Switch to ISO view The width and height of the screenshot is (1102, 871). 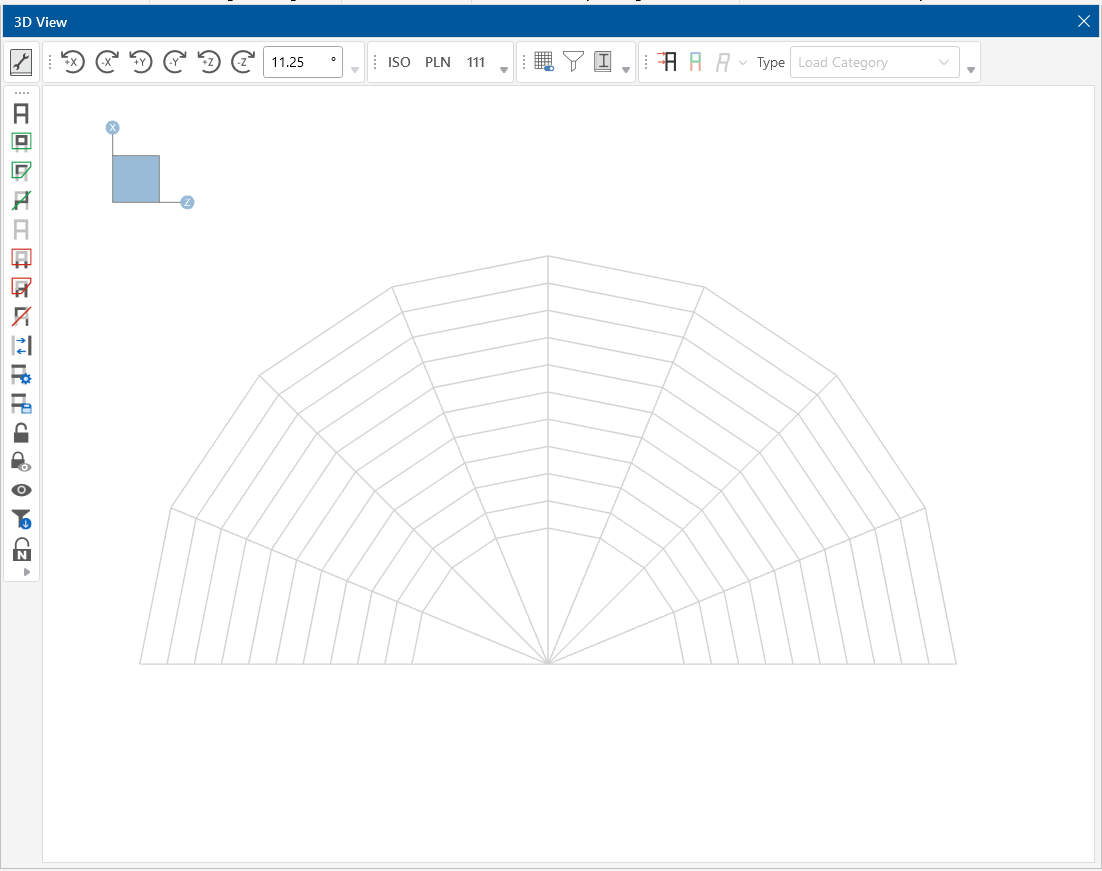399,62
